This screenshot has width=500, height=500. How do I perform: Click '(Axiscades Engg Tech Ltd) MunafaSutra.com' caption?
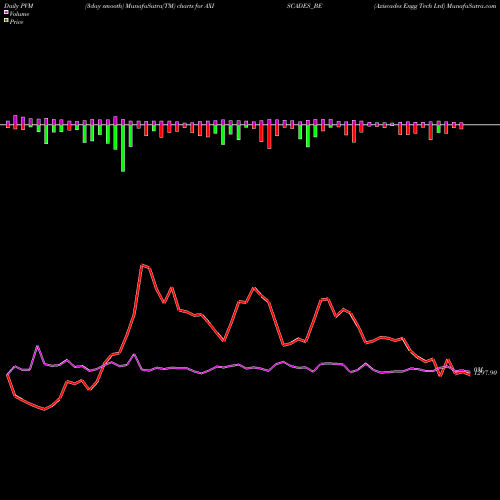(x=435, y=6)
